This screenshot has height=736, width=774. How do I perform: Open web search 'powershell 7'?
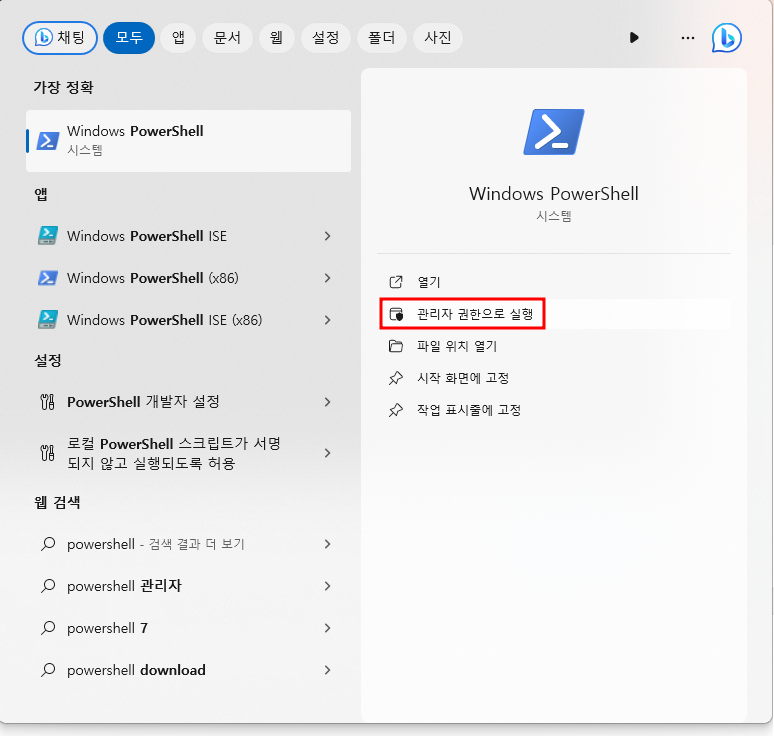pyautogui.click(x=189, y=628)
